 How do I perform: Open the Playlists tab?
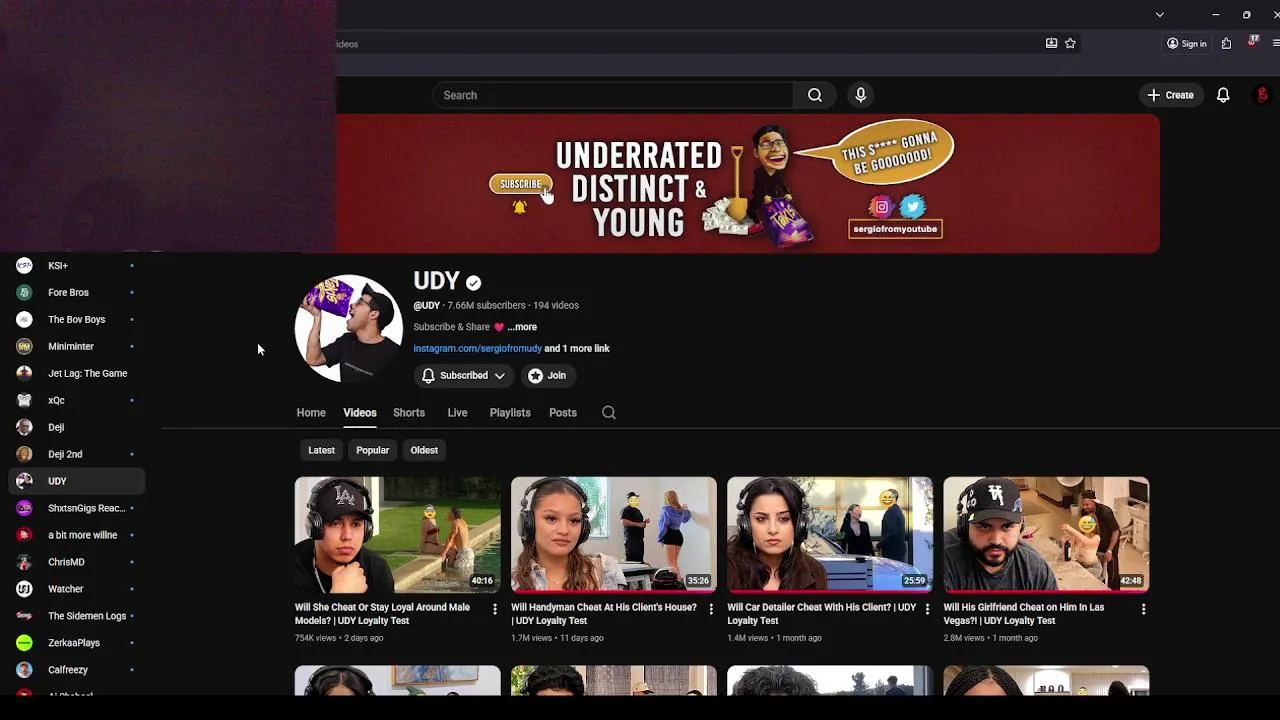pos(510,413)
